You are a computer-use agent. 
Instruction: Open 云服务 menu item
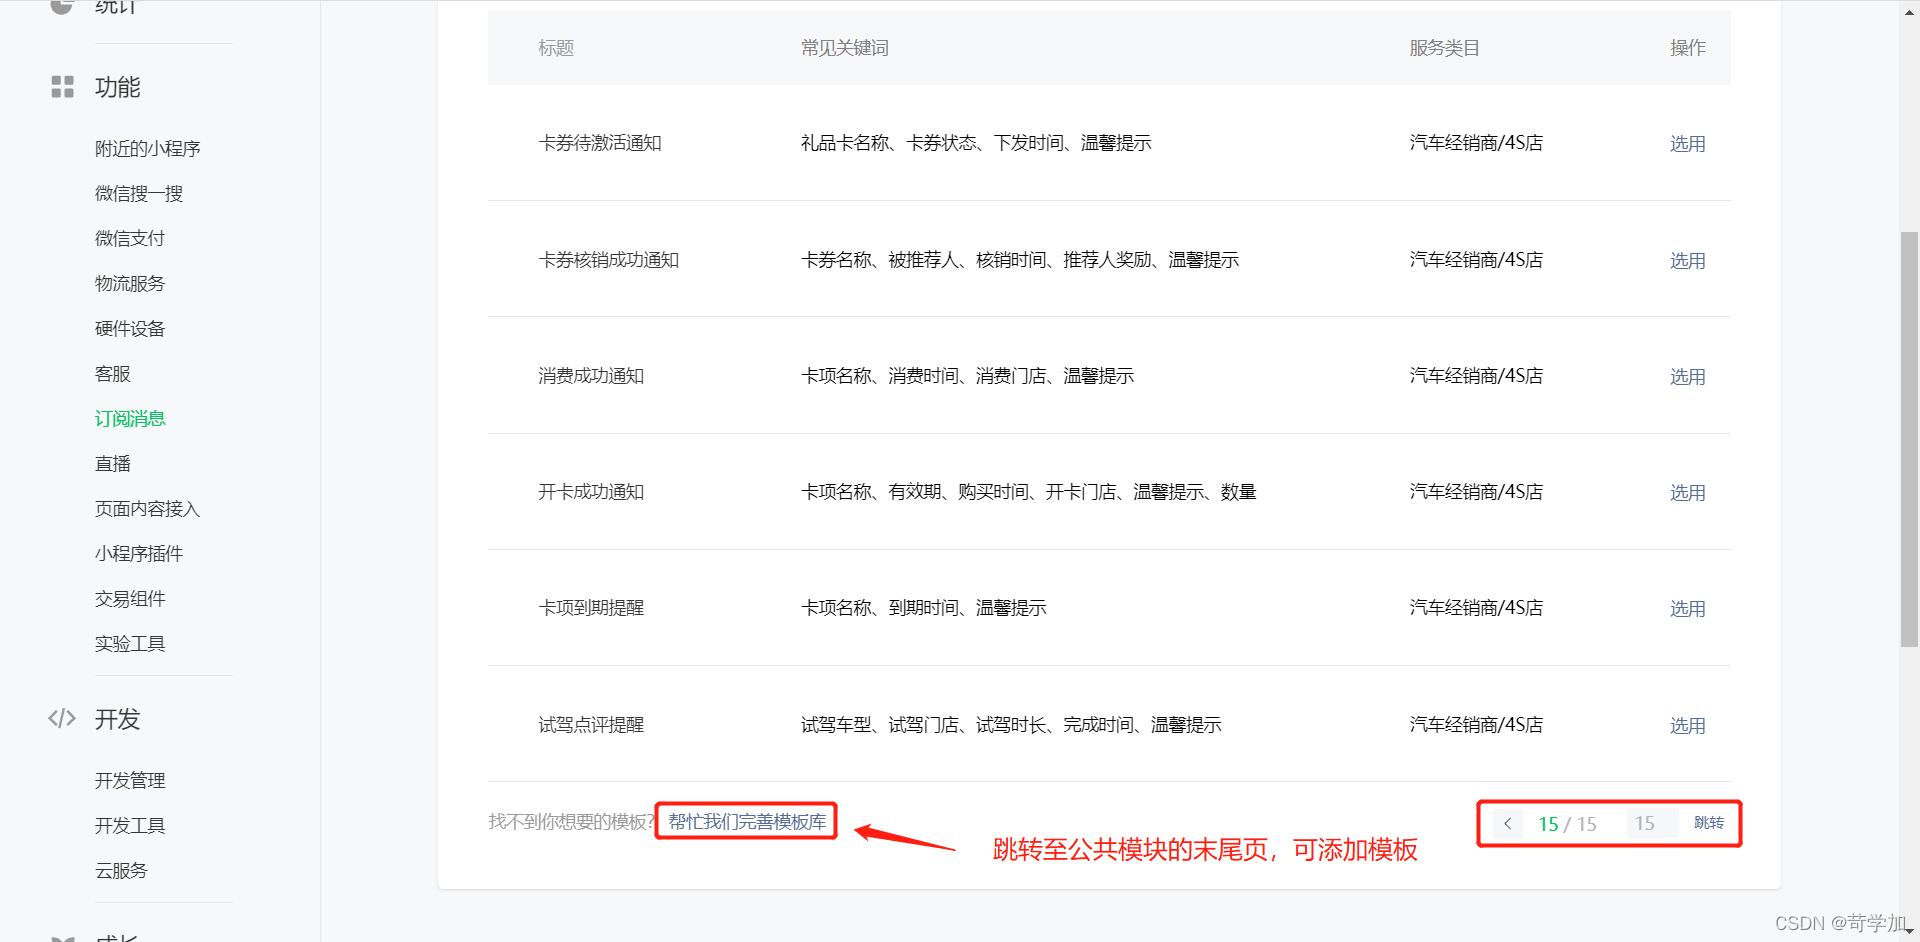coord(121,870)
